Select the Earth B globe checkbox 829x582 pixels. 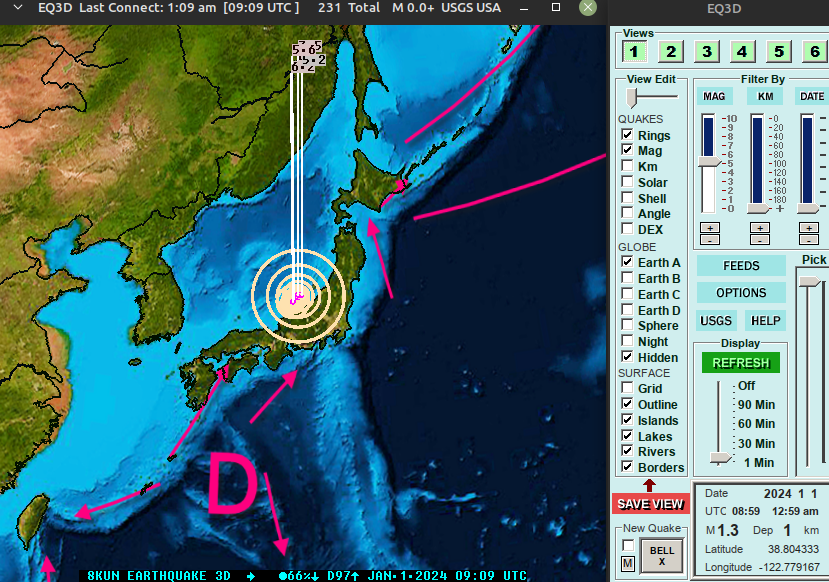pyautogui.click(x=627, y=278)
